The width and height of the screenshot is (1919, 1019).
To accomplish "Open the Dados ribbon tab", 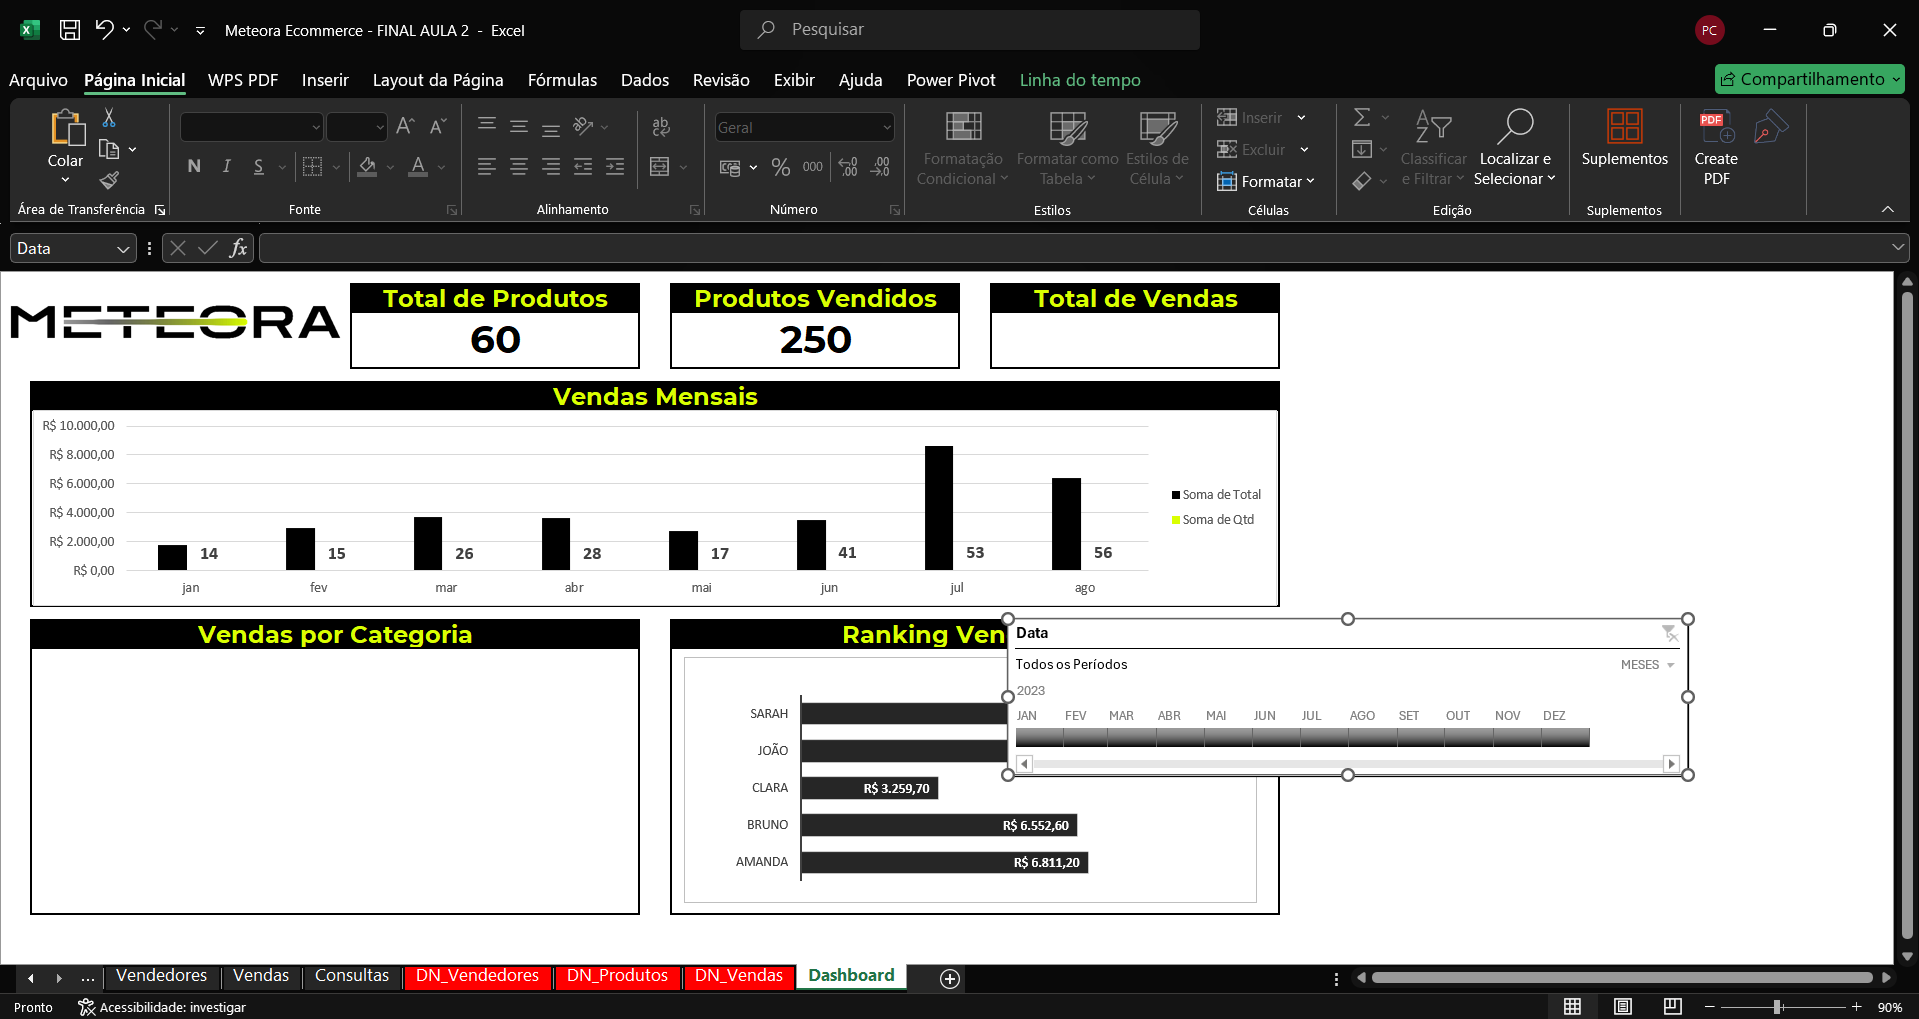I will click(645, 80).
